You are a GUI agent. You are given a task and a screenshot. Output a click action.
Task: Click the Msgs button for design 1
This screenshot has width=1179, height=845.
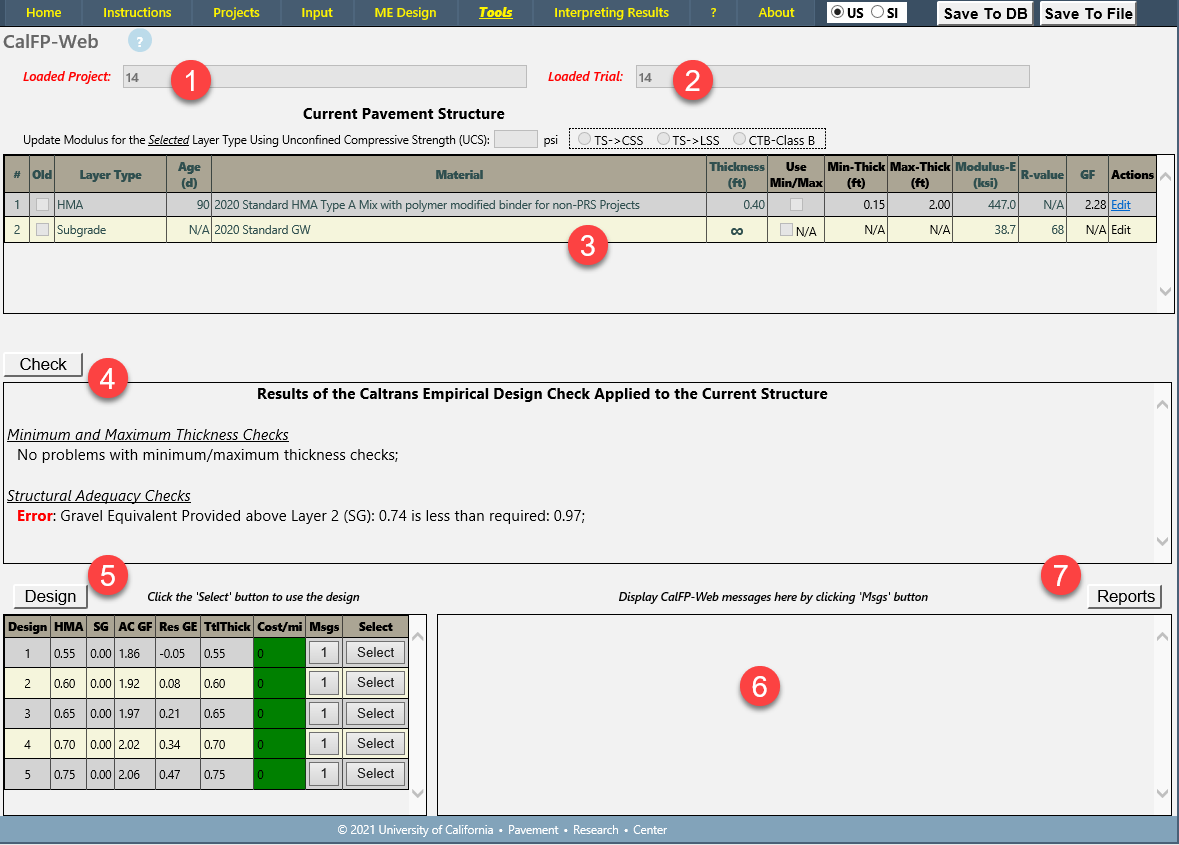pos(323,653)
